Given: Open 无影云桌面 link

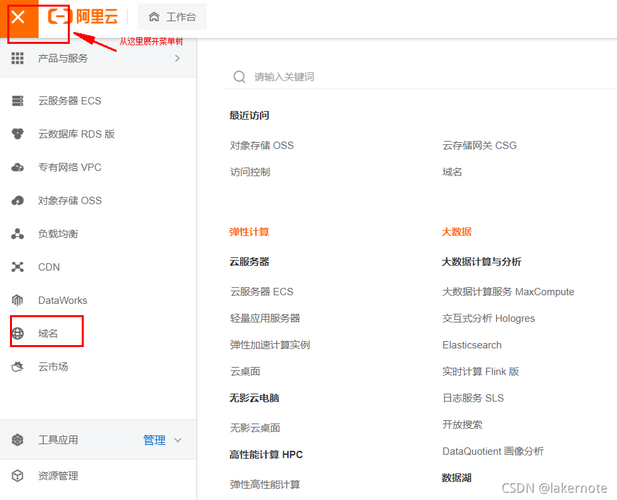Looking at the screenshot, I should coord(255,428).
